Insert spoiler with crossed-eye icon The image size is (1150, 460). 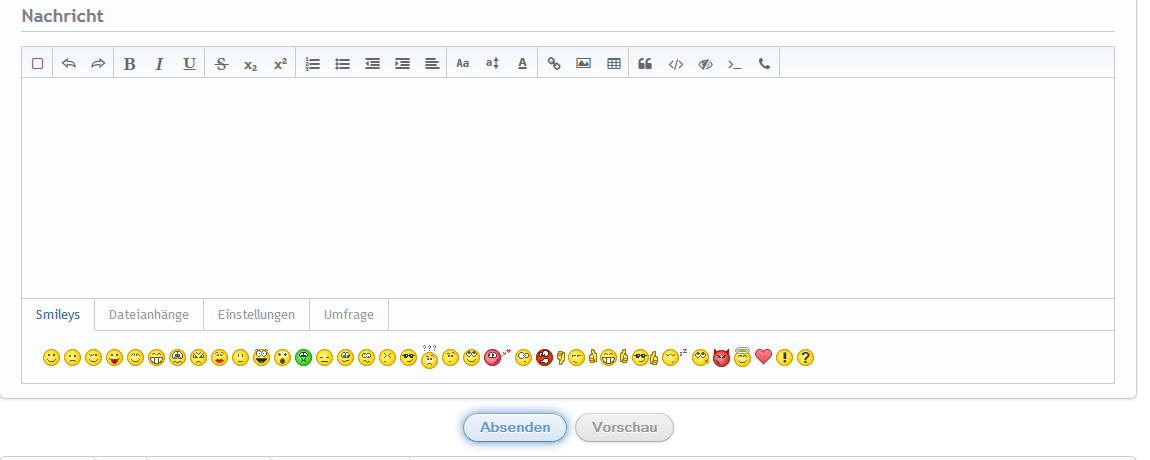coord(705,63)
